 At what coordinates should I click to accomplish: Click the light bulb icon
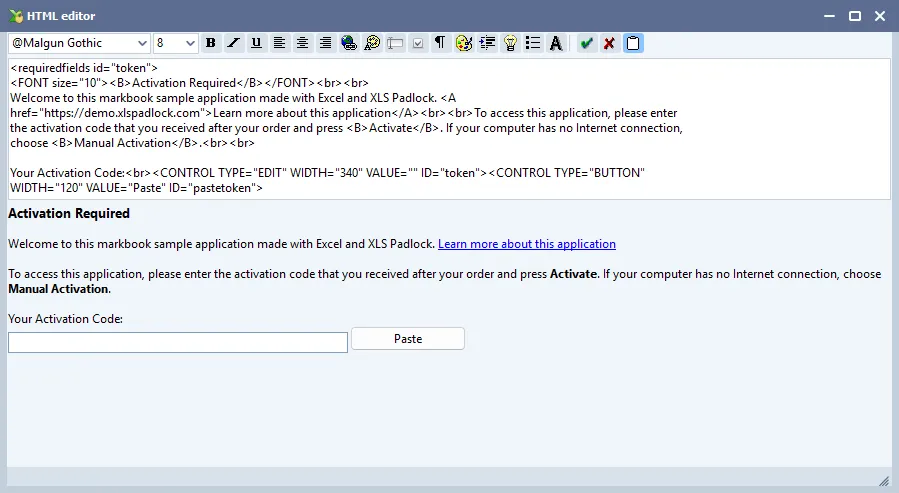pyautogui.click(x=510, y=43)
